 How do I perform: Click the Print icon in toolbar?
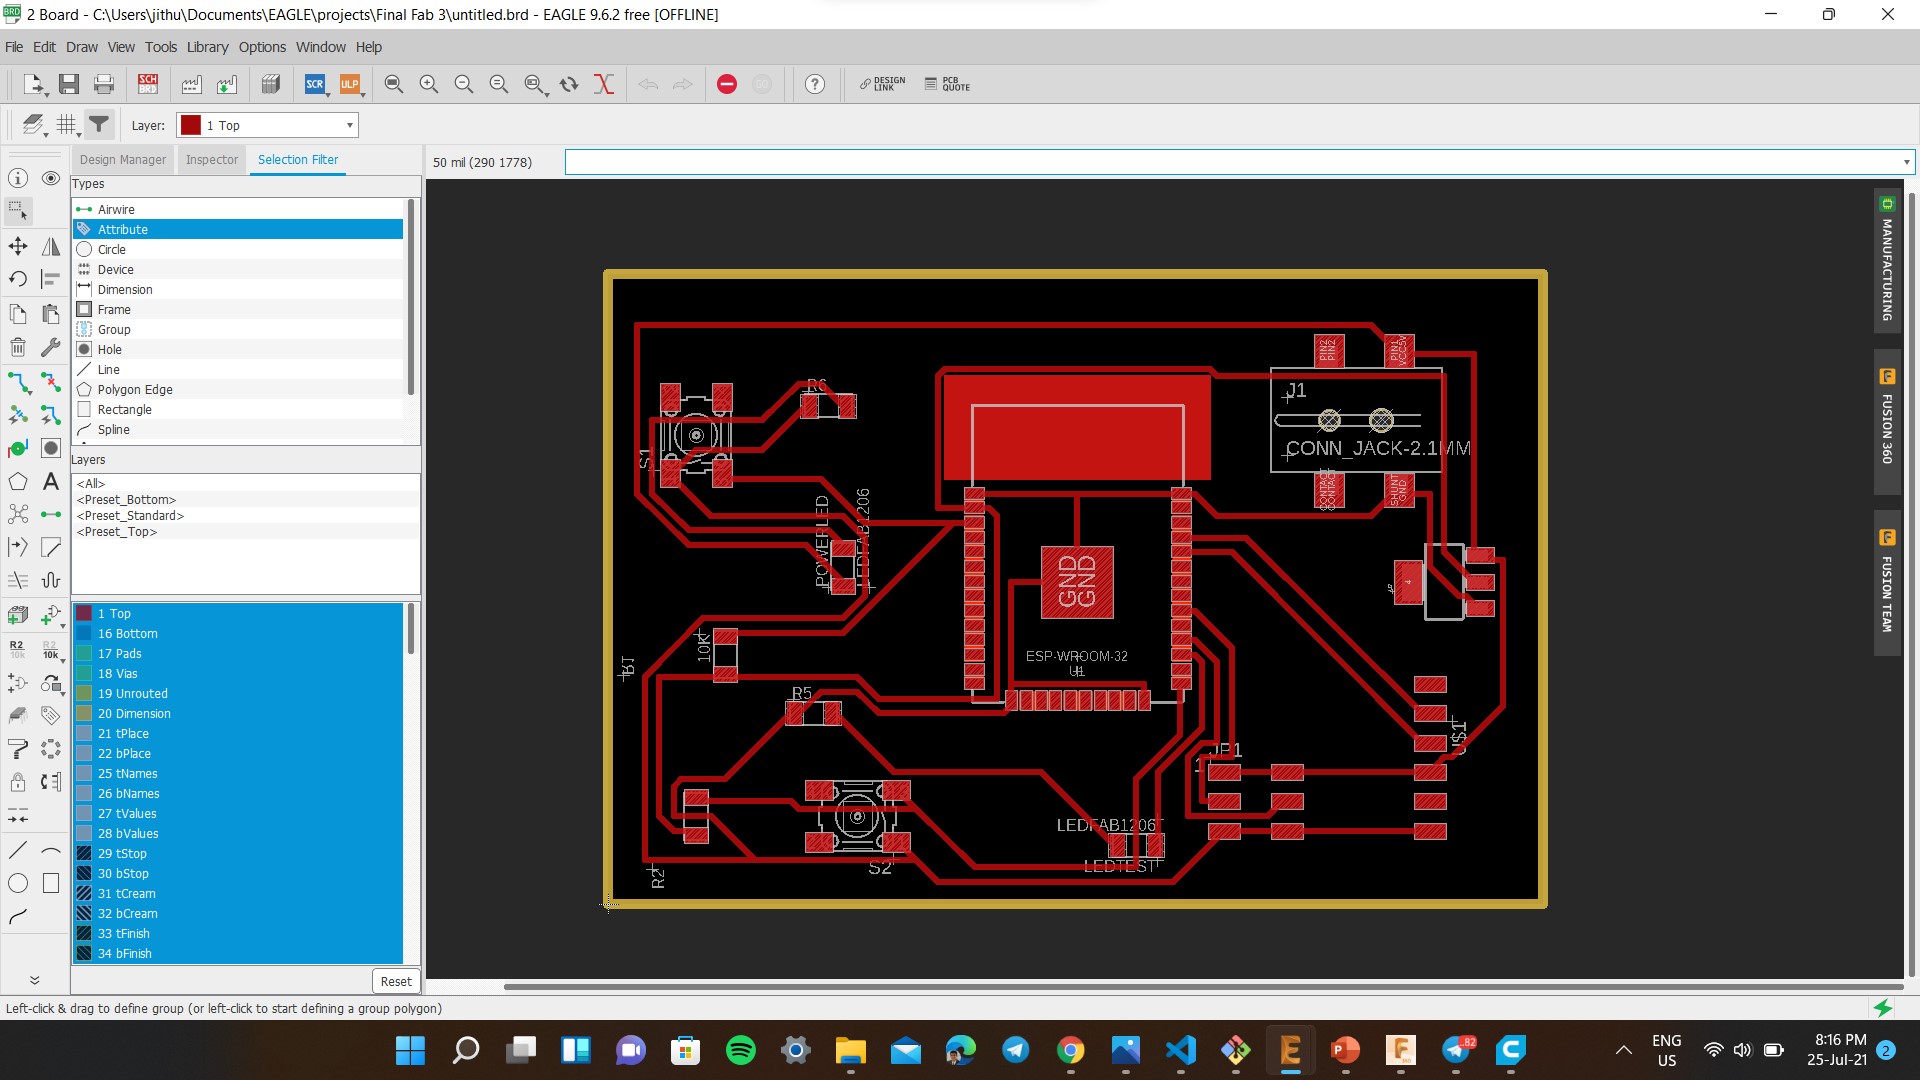(x=104, y=85)
